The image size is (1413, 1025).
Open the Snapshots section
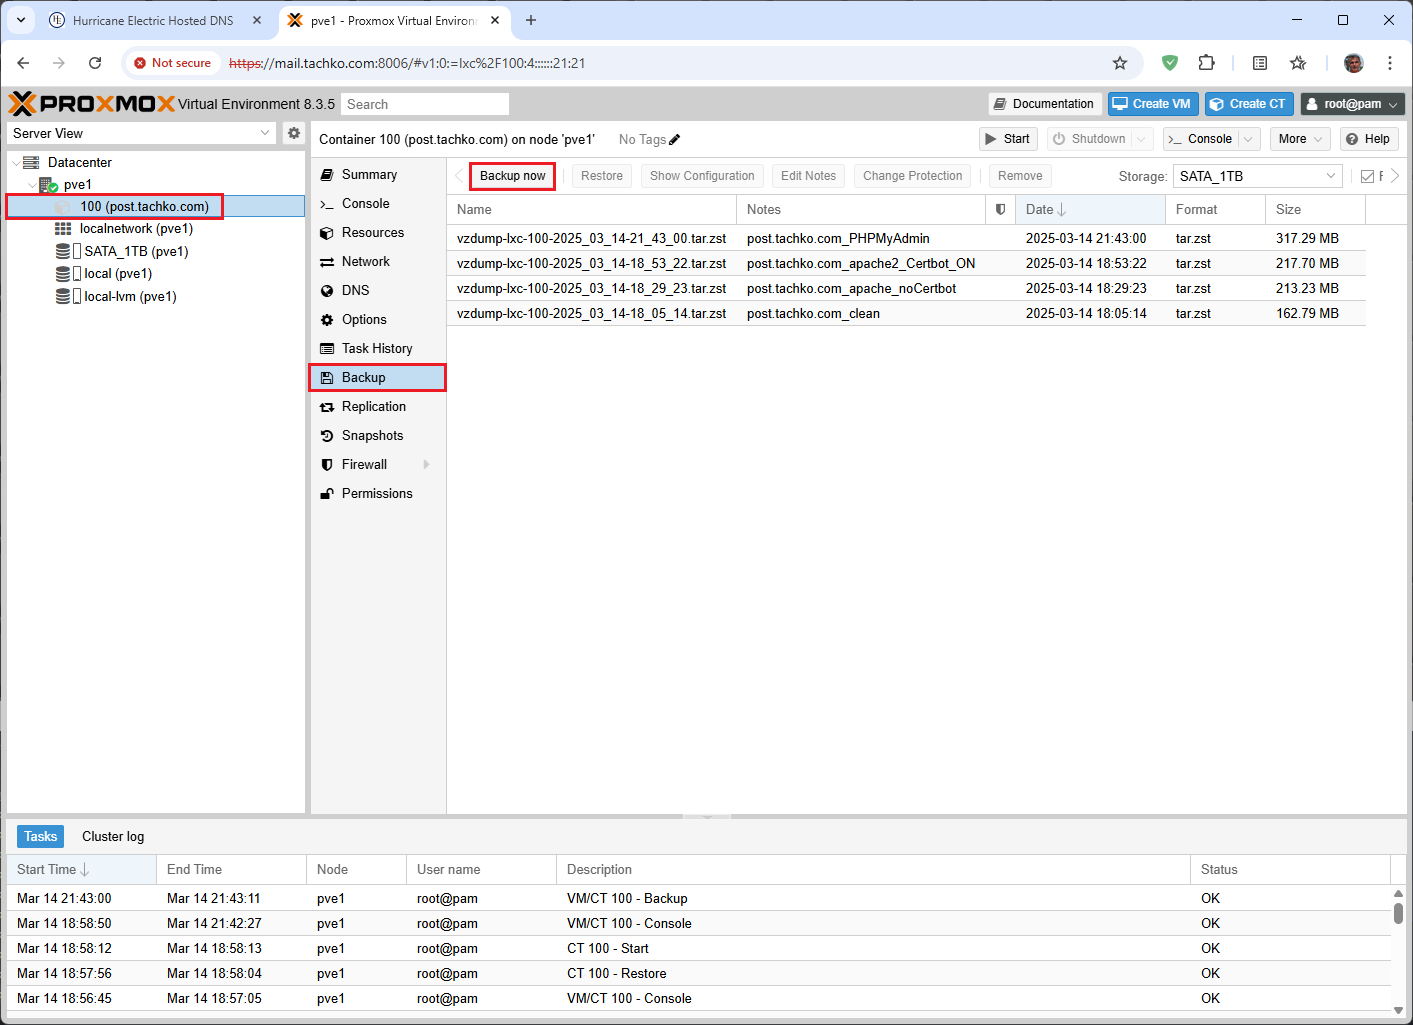point(378,435)
